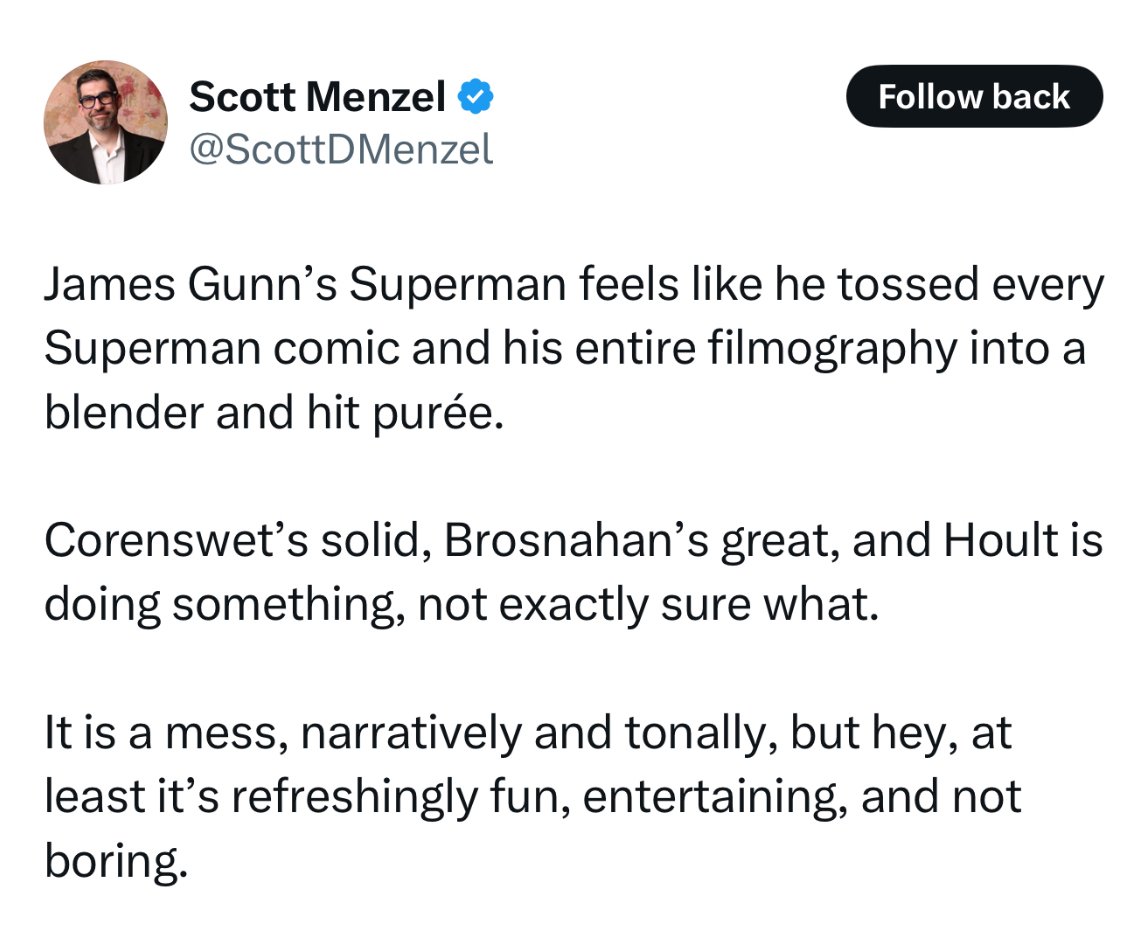This screenshot has width=1130, height=945.
Task: Click the word entertaining in the tweet
Action: [x=714, y=797]
